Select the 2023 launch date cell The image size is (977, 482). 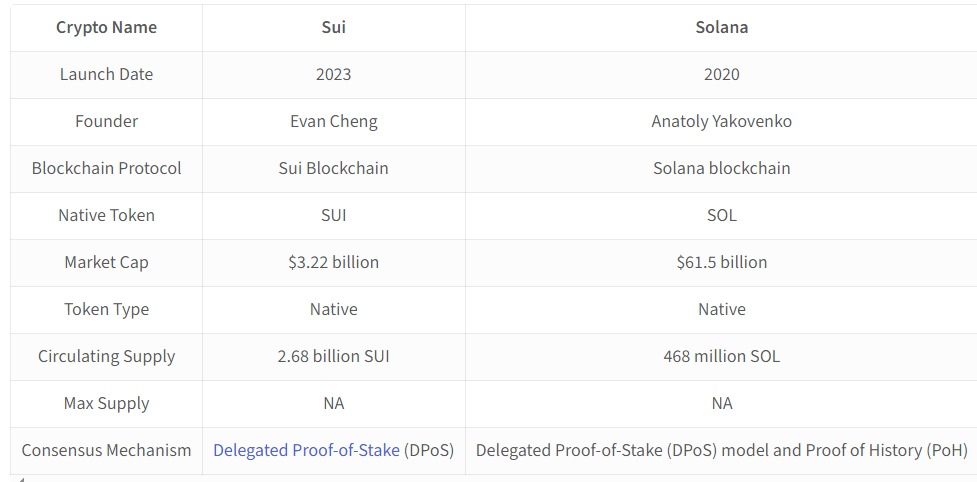[x=333, y=74]
